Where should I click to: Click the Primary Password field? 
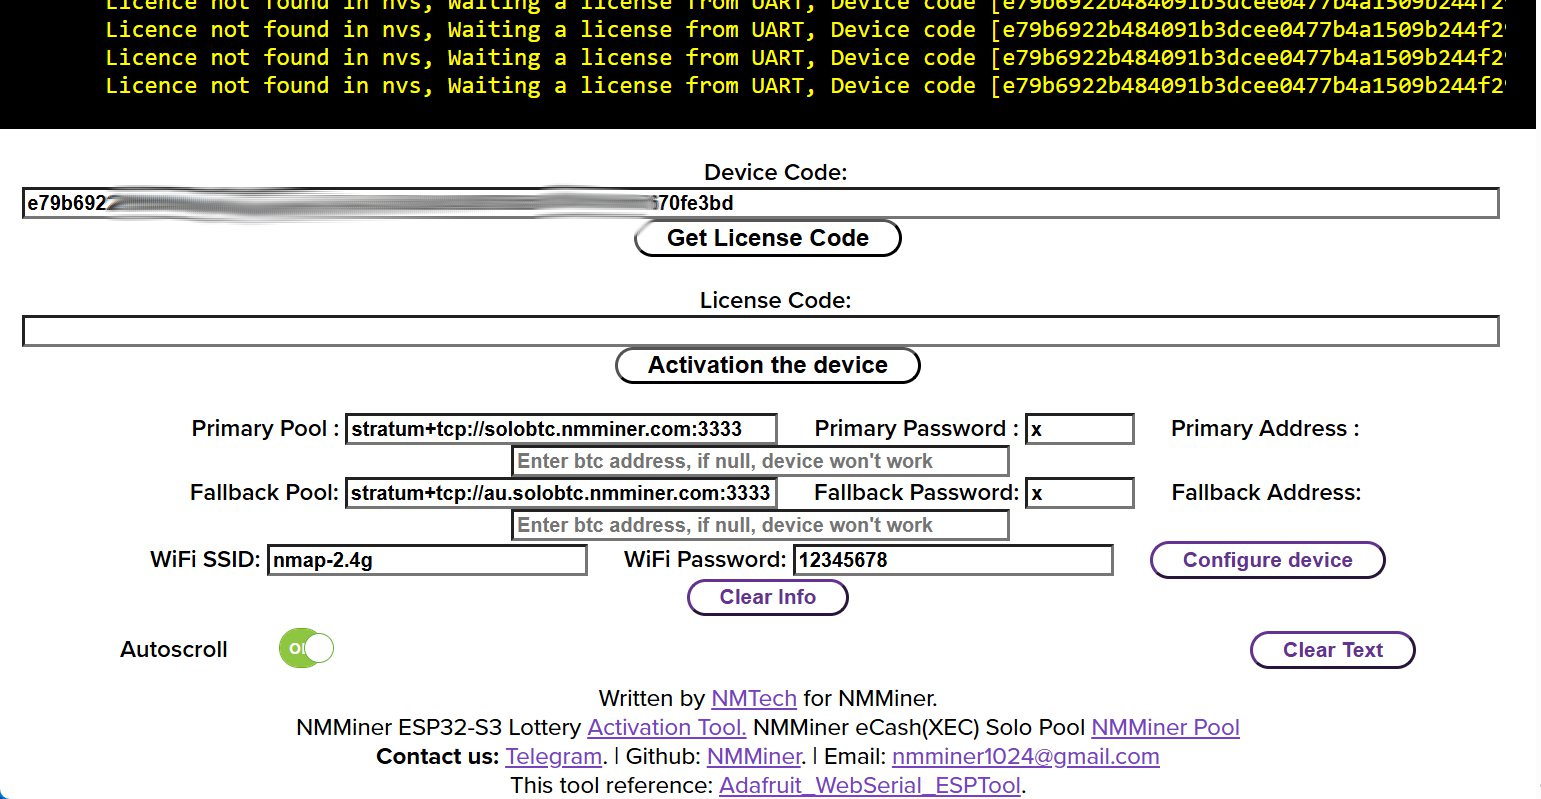[x=1079, y=429]
